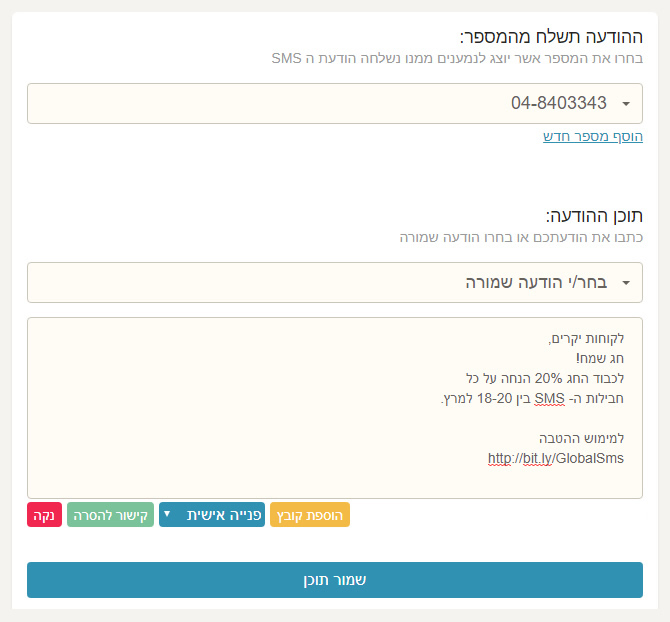Click inside the message content text area
The height and width of the screenshot is (622, 670).
pyautogui.click(x=335, y=408)
